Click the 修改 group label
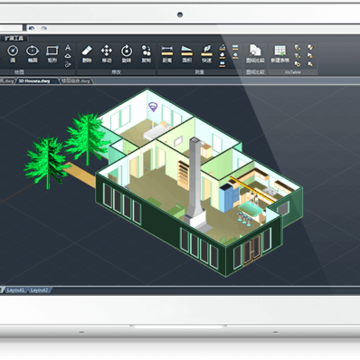Image resolution: width=360 pixels, height=360 pixels. coord(116,72)
